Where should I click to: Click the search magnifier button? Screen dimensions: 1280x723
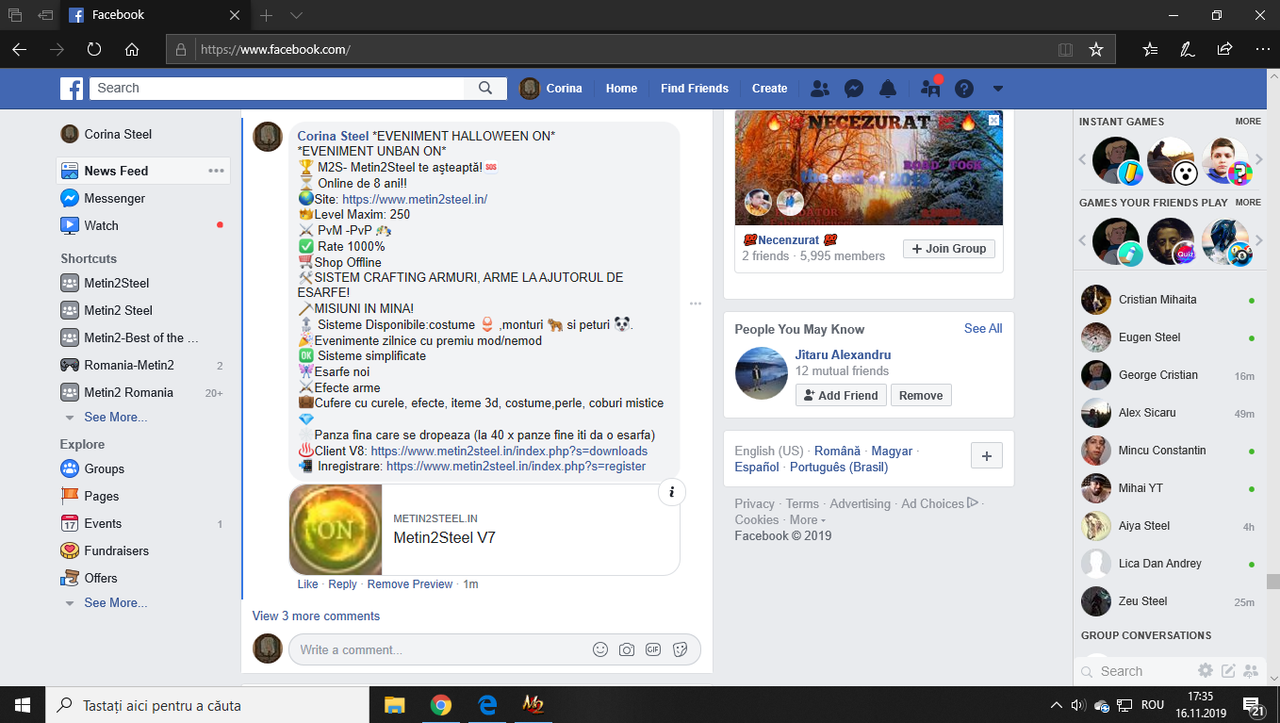485,88
